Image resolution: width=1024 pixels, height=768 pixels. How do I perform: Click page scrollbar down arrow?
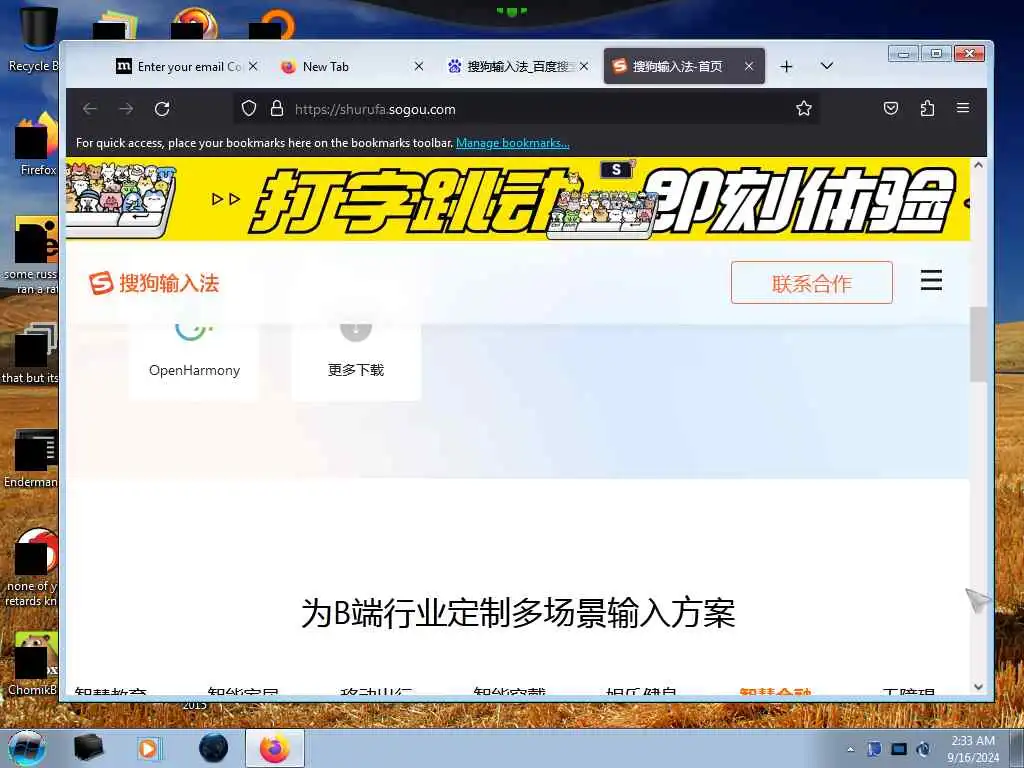978,687
